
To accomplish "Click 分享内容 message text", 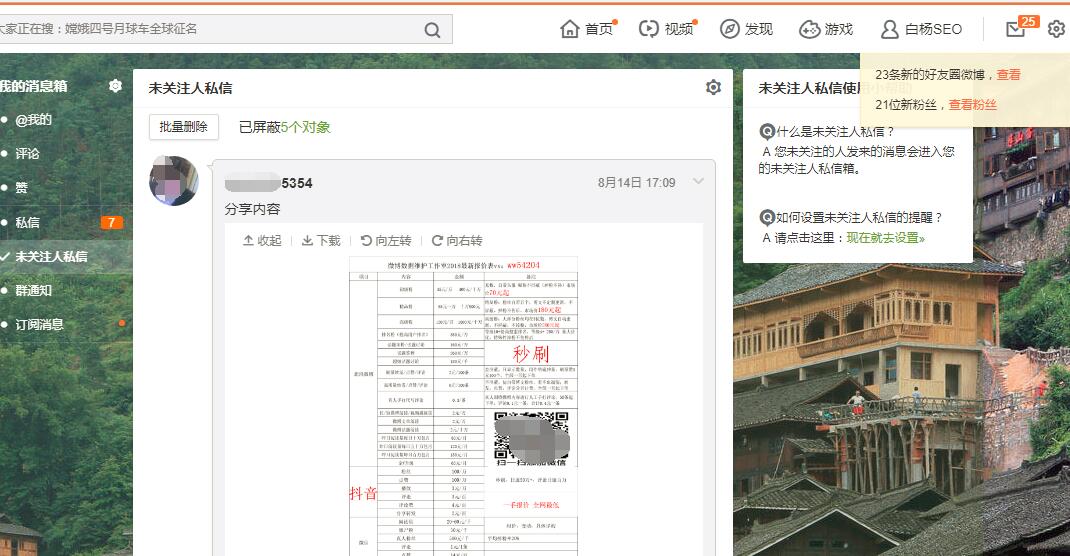I will coord(252,209).
